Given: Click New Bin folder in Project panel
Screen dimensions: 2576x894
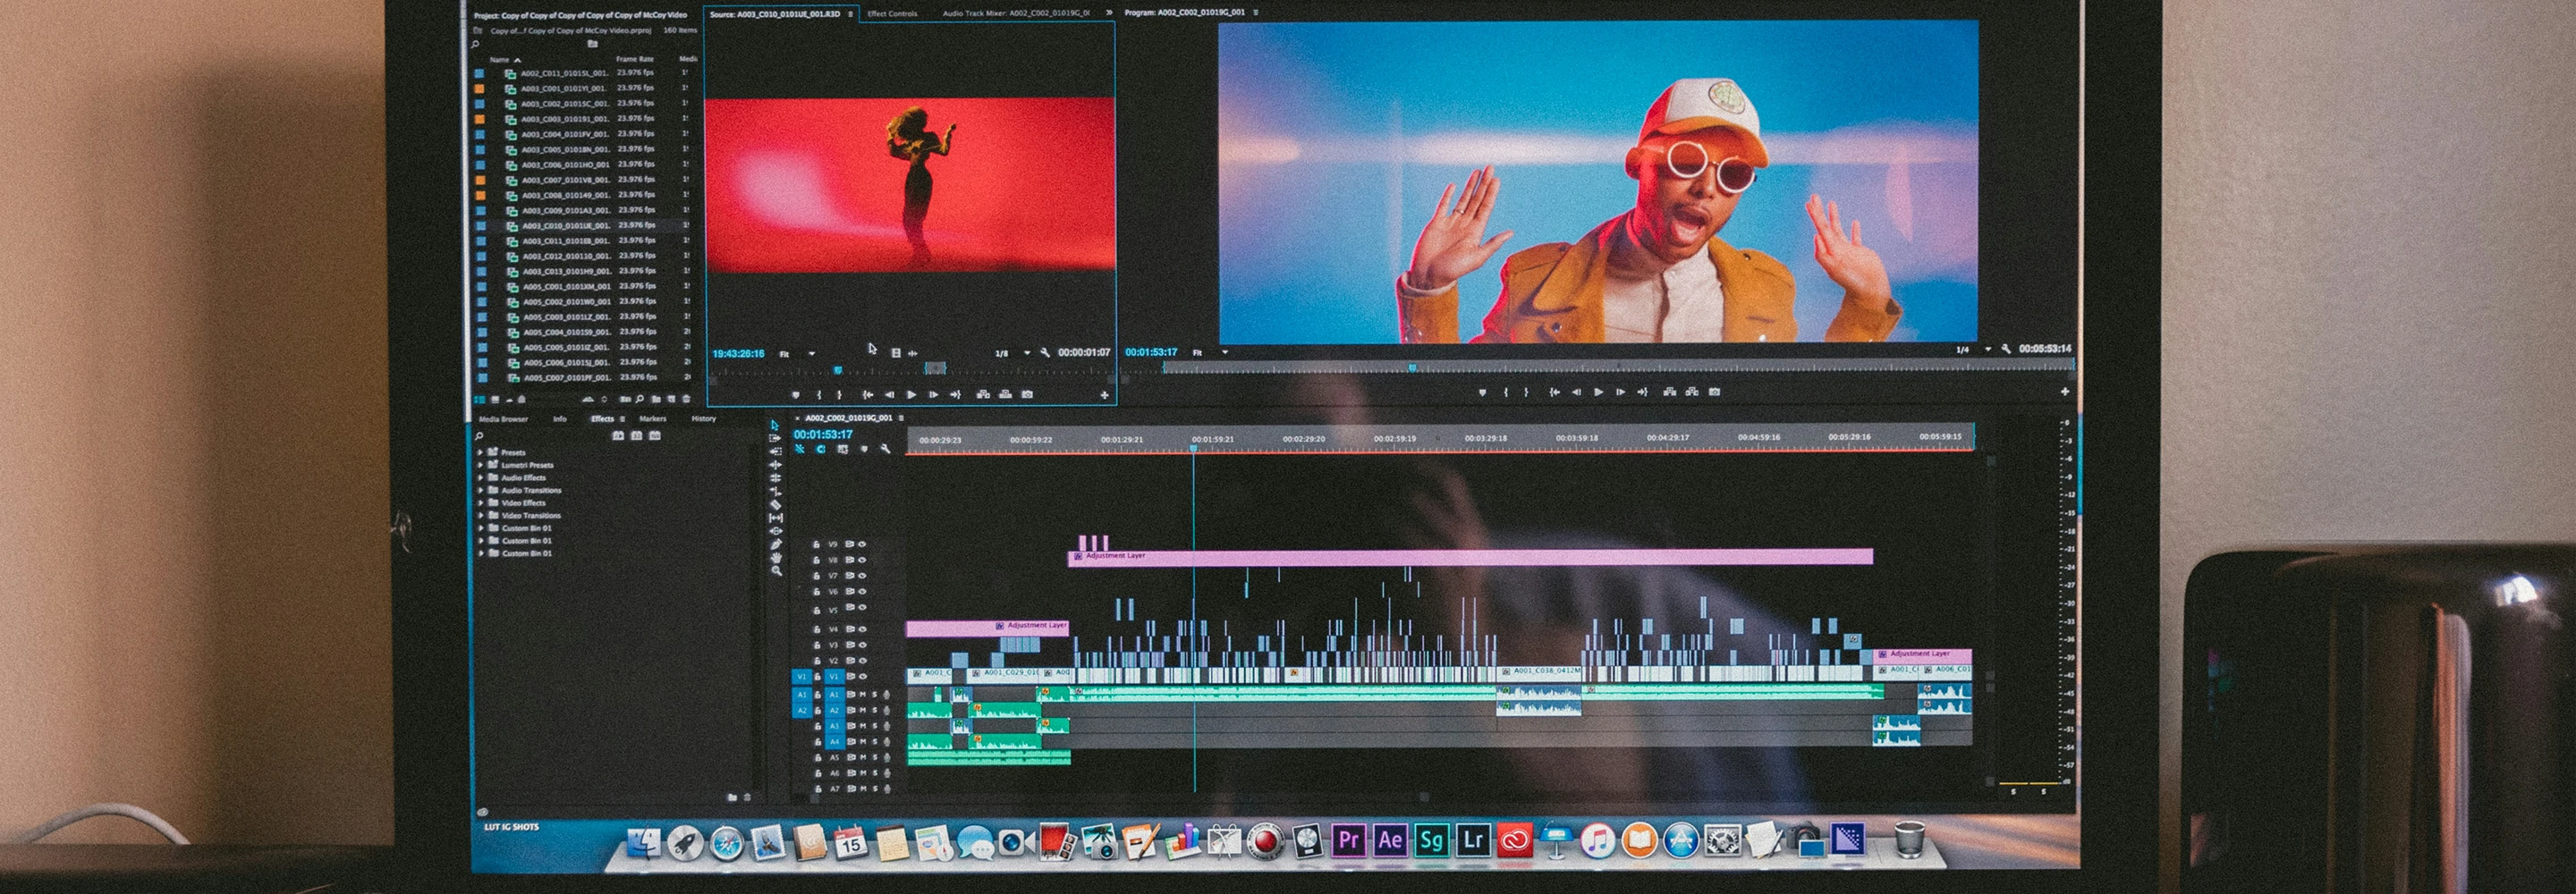Looking at the screenshot, I should coord(657,399).
